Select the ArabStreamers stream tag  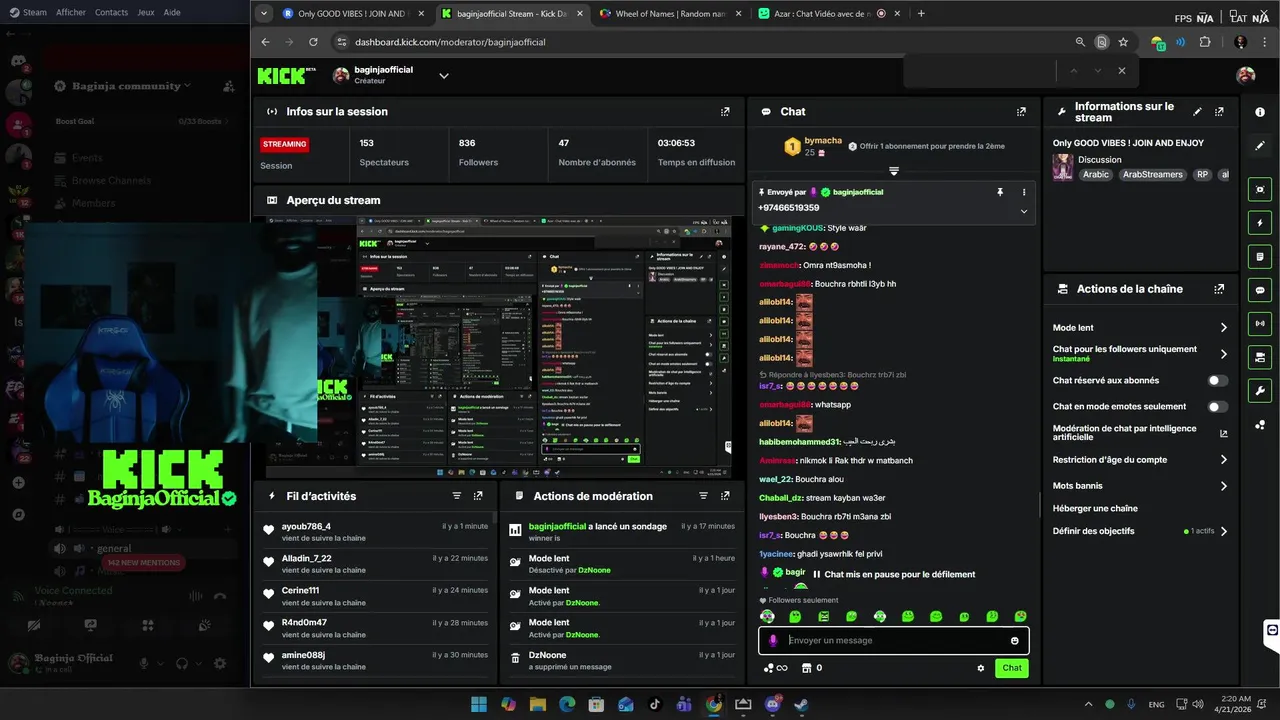coord(1153,175)
